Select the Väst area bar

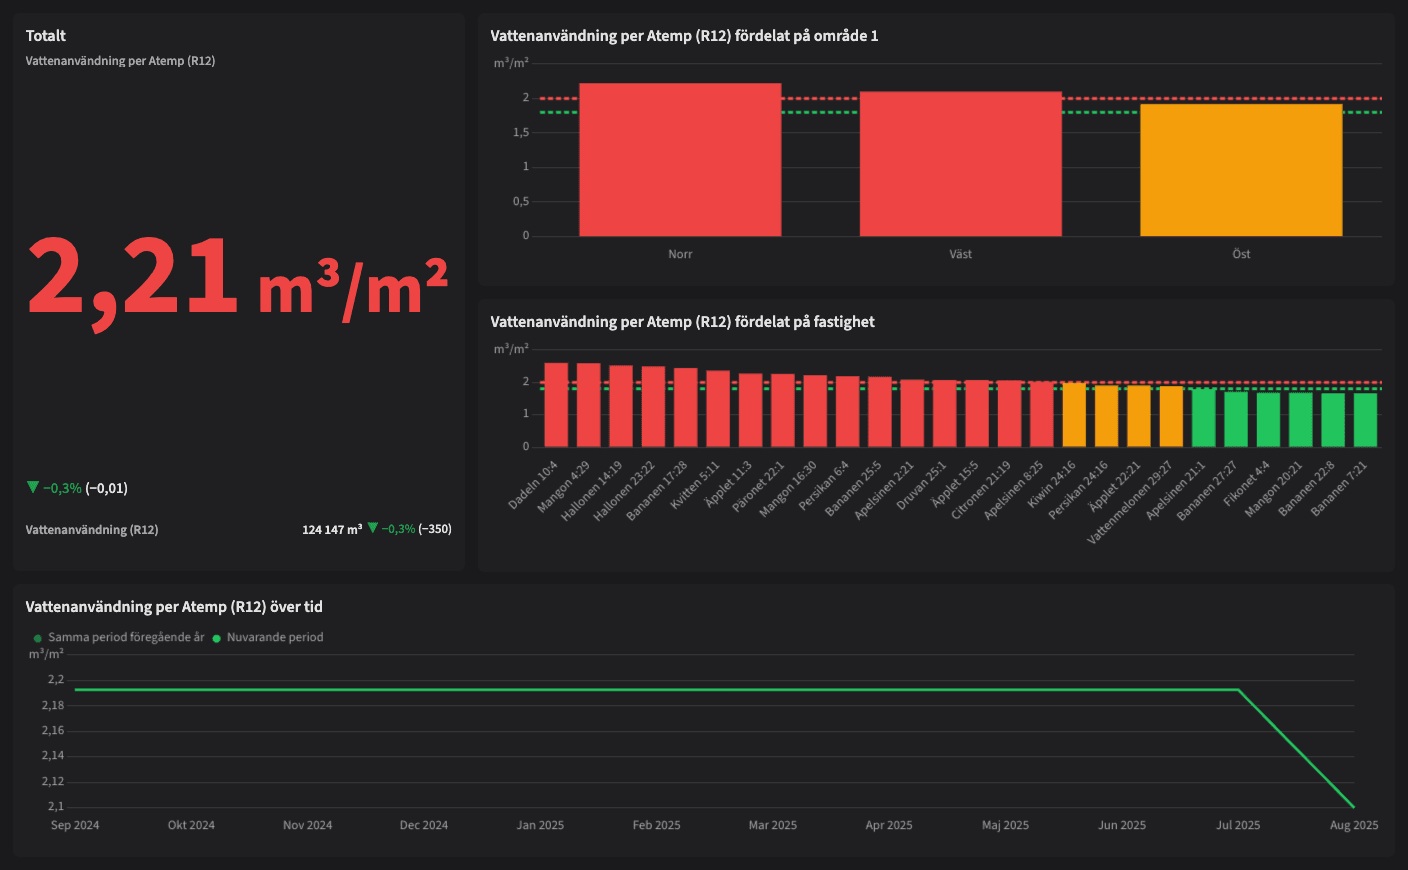(x=960, y=165)
